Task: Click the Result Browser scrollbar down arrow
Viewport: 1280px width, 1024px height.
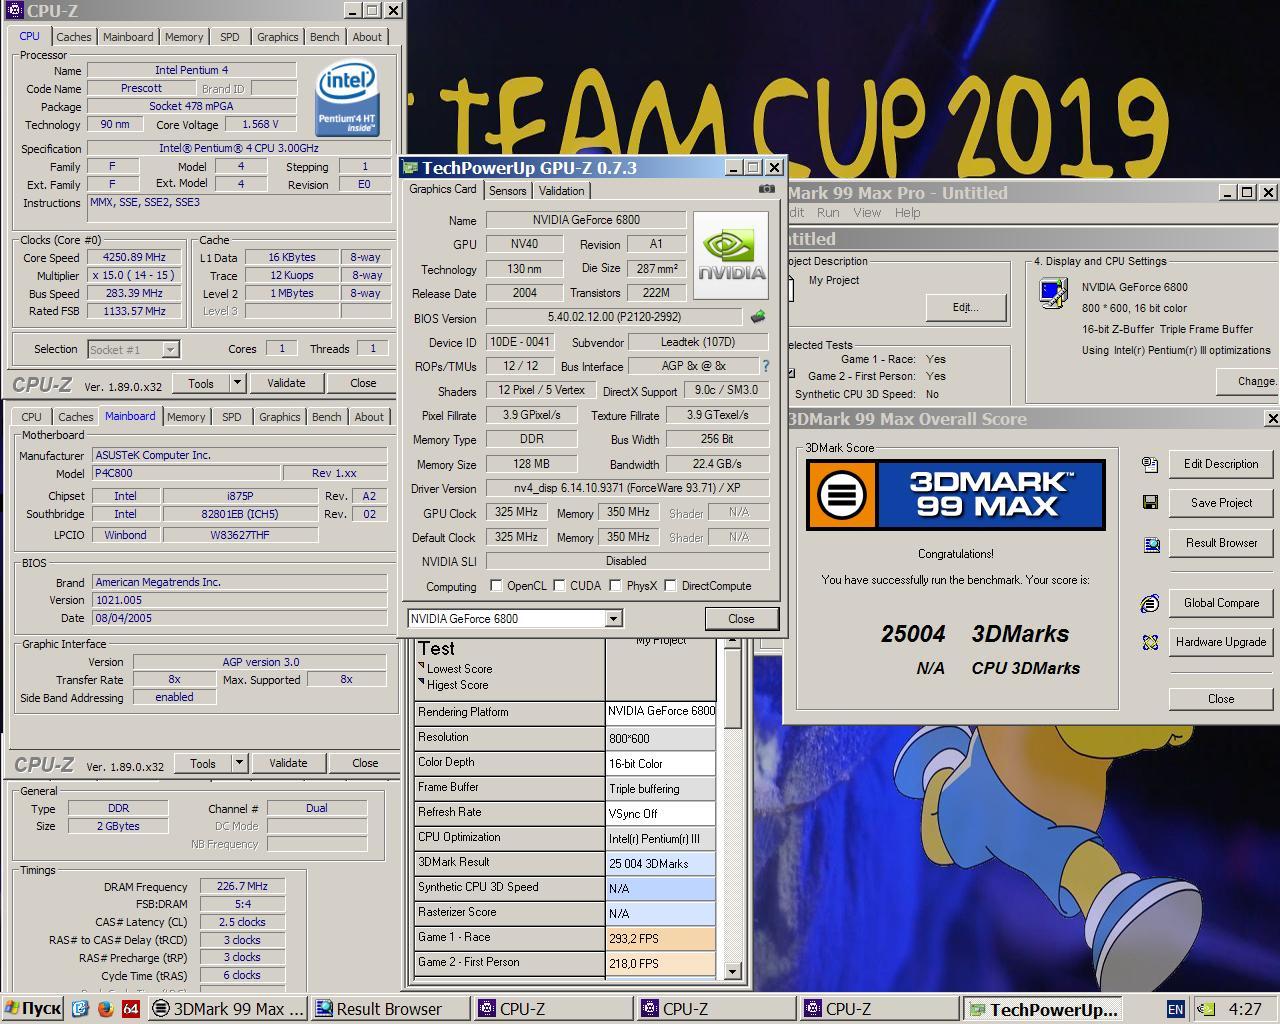Action: coord(732,970)
